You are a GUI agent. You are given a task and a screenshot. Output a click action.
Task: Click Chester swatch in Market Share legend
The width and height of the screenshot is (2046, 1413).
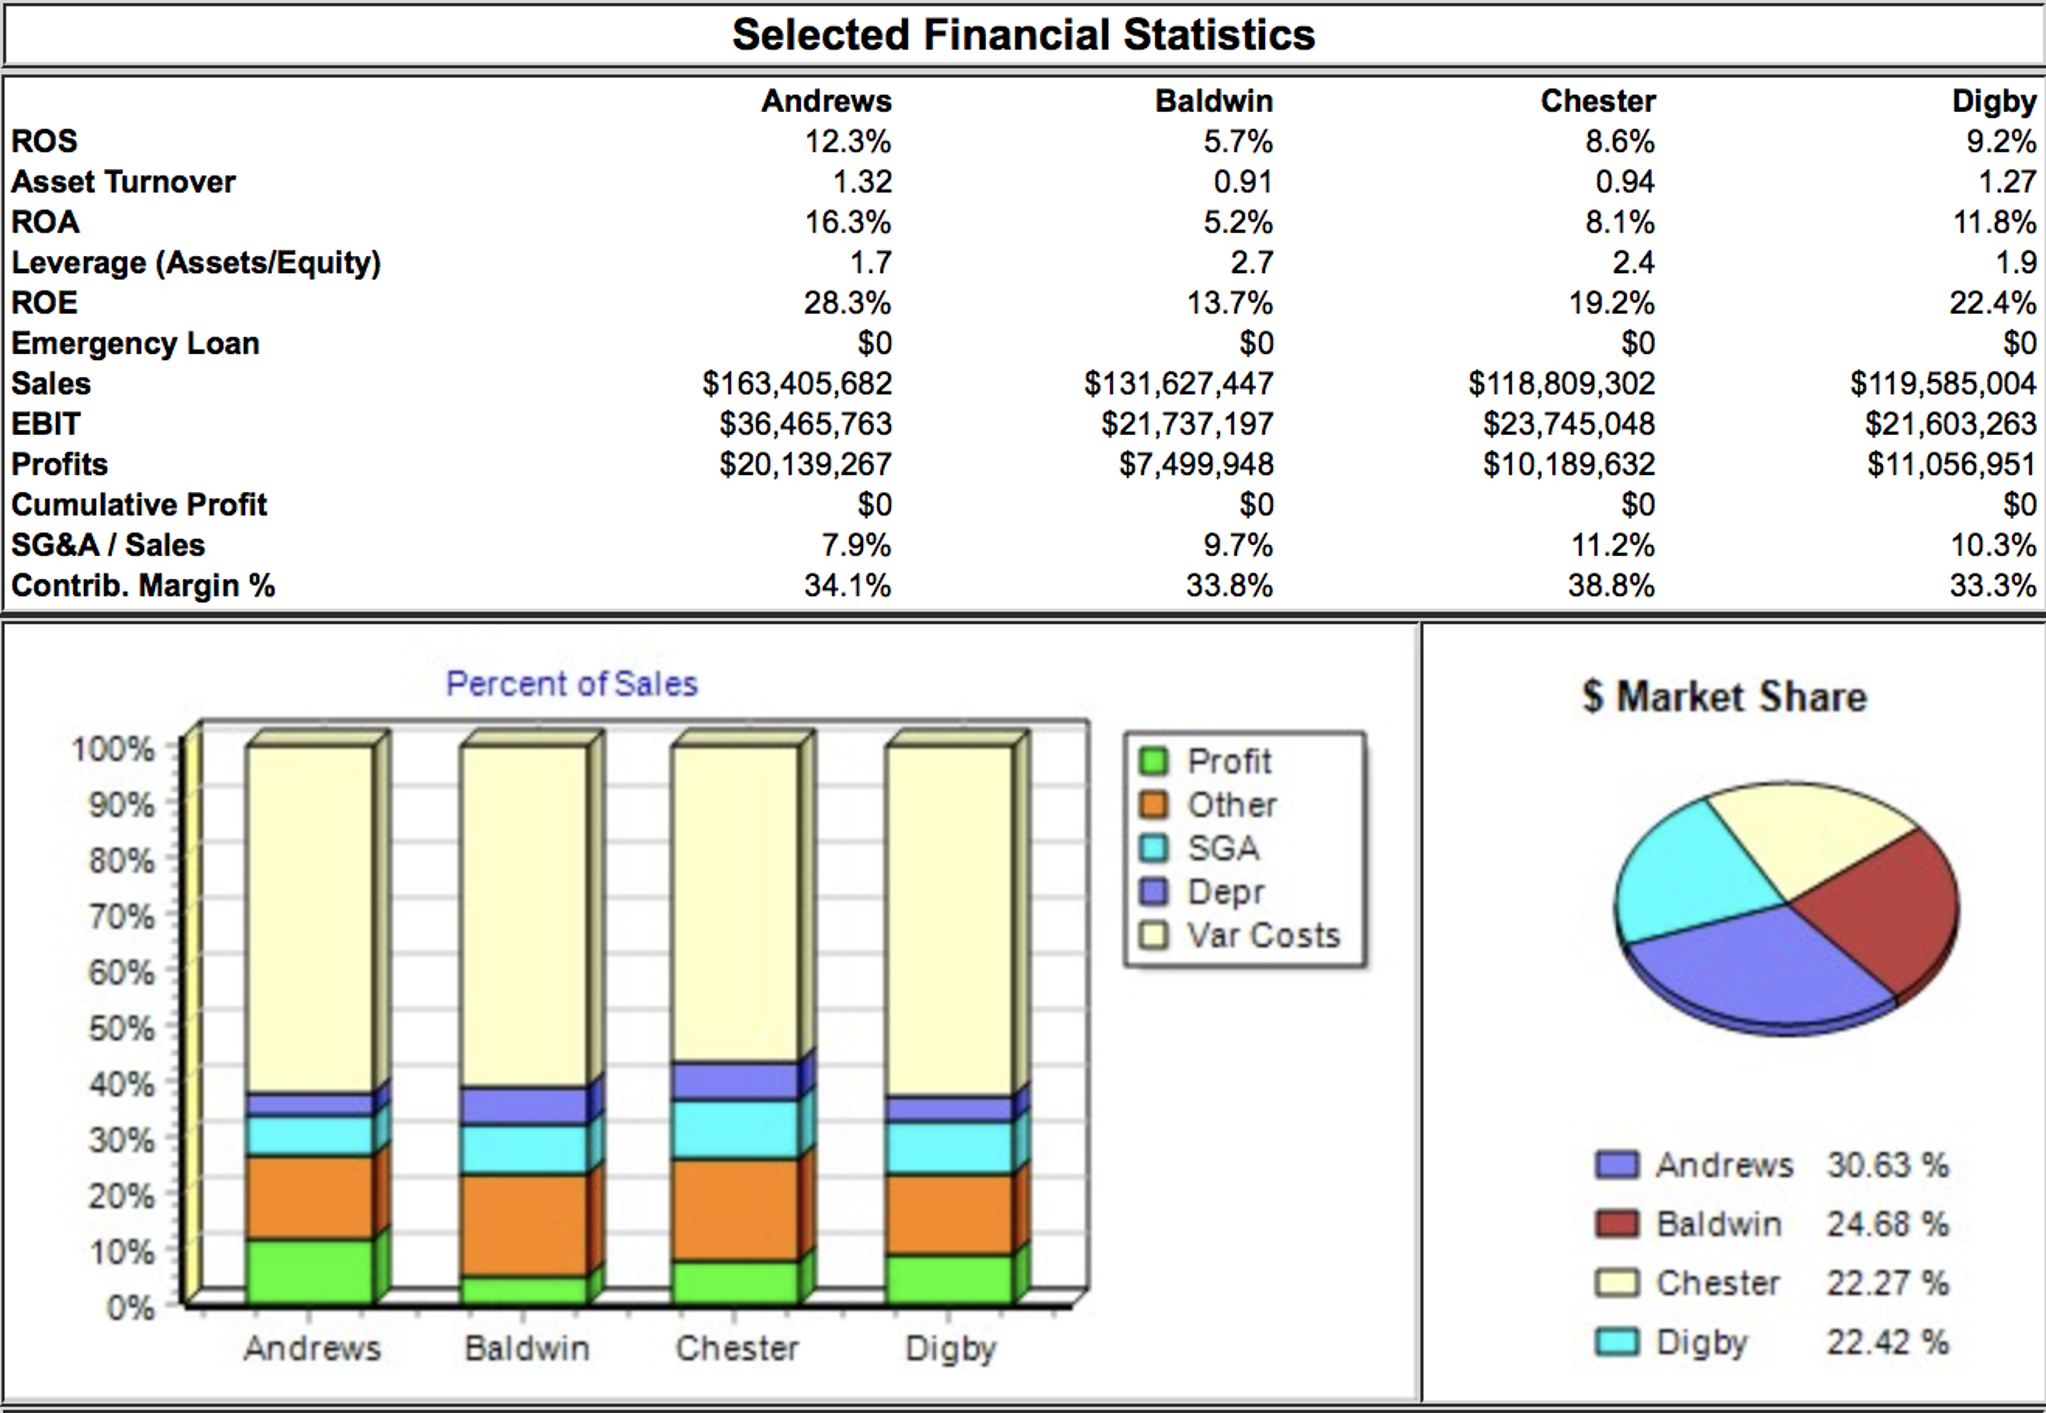pos(1616,1283)
